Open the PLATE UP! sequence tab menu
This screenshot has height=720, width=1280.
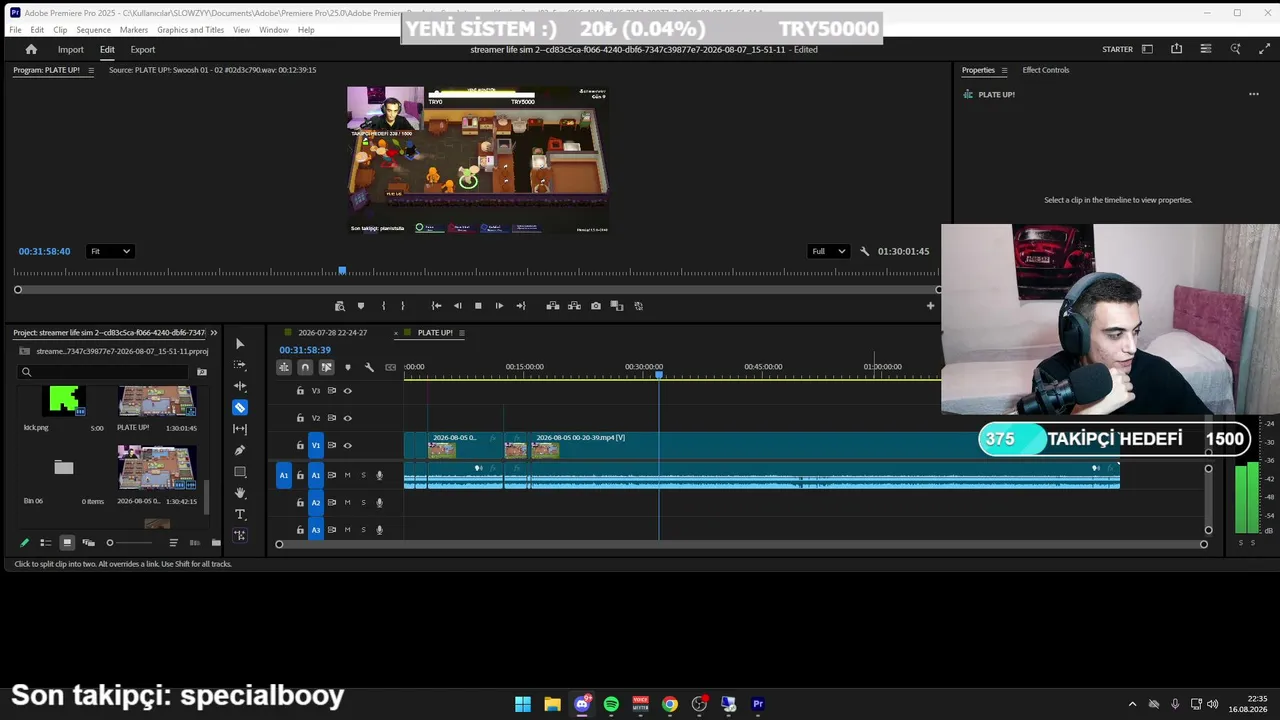[461, 333]
